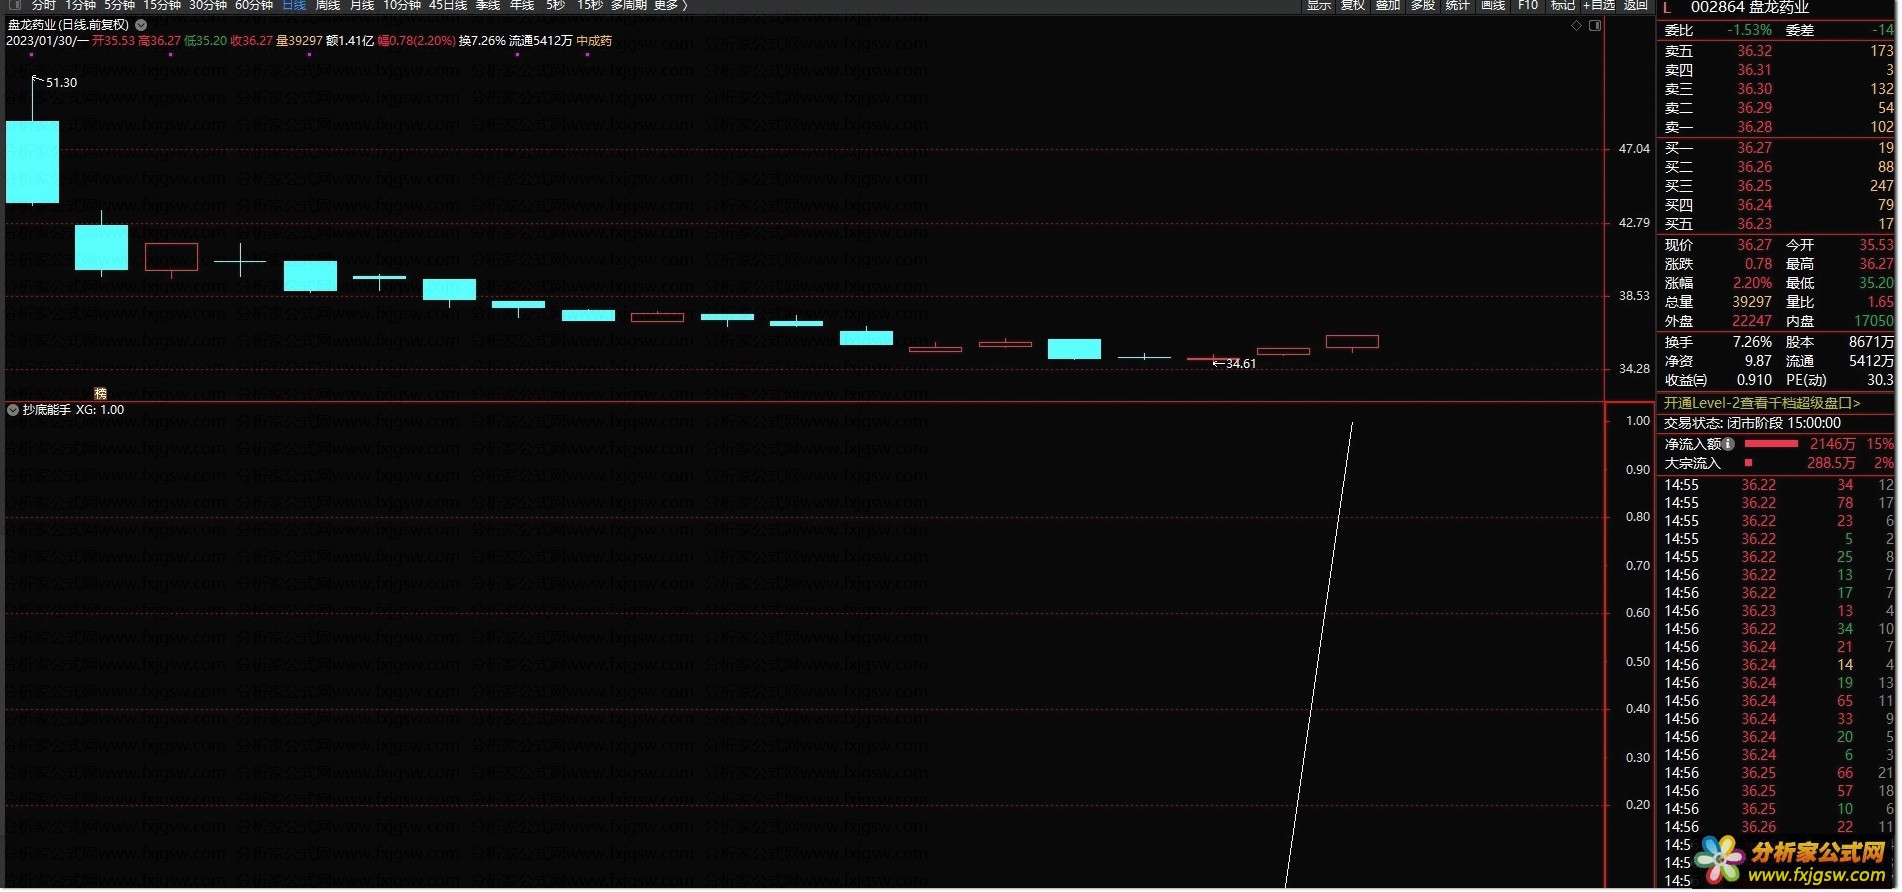
Task: Select the 买一 36.27 order row
Action: pos(1779,148)
